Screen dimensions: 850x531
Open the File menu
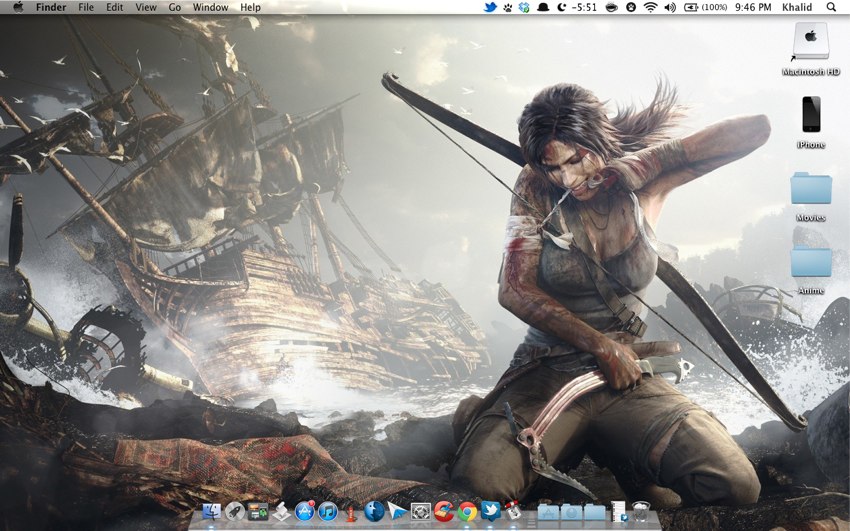86,8
